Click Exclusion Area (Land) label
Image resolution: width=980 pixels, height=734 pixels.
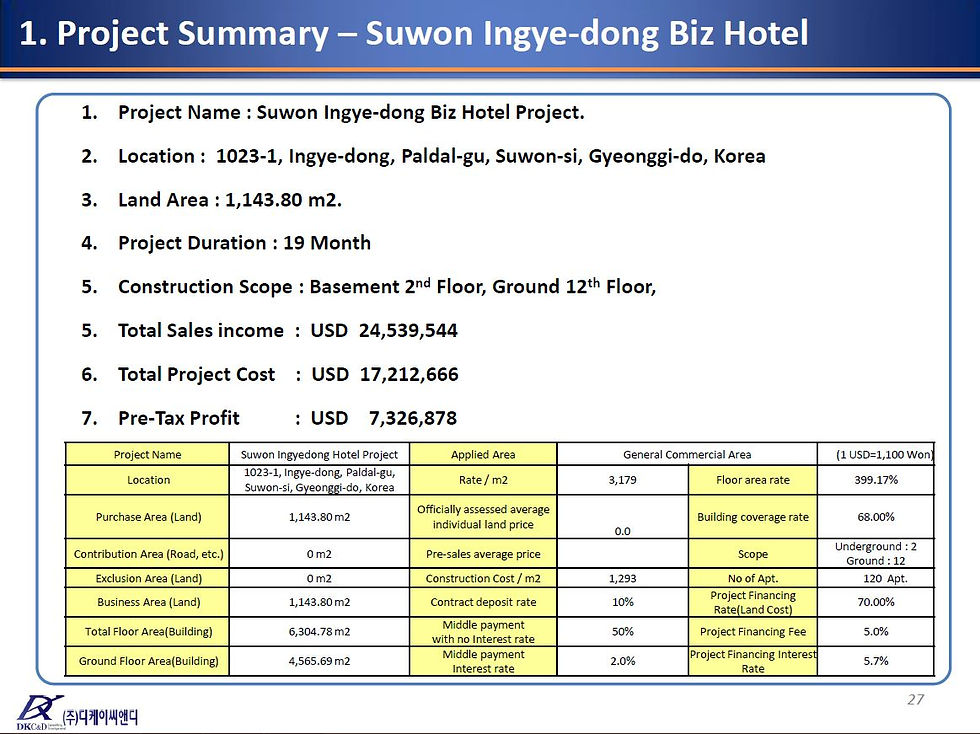click(x=148, y=578)
